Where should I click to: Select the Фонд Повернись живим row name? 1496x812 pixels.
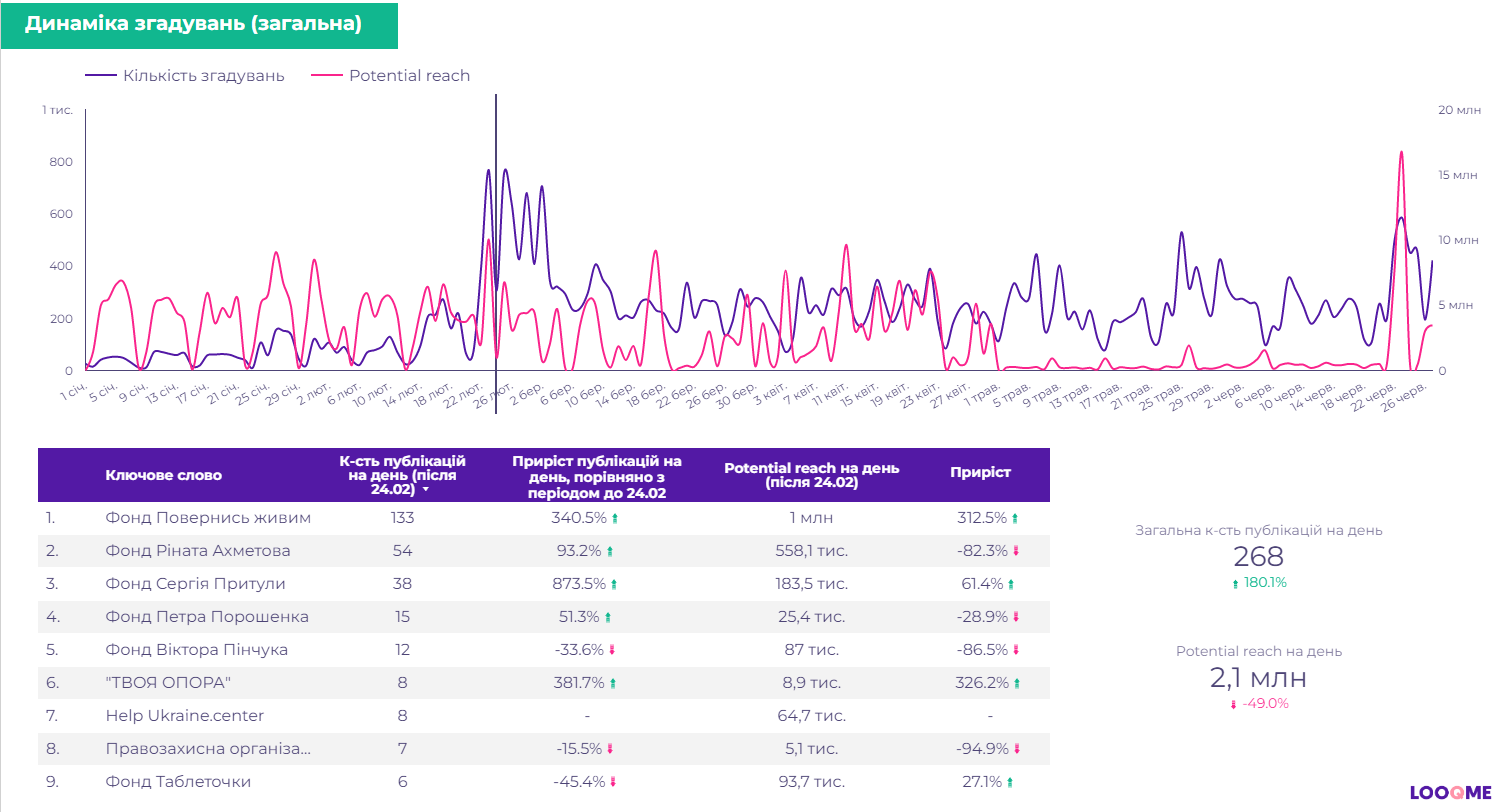pyautogui.click(x=208, y=518)
